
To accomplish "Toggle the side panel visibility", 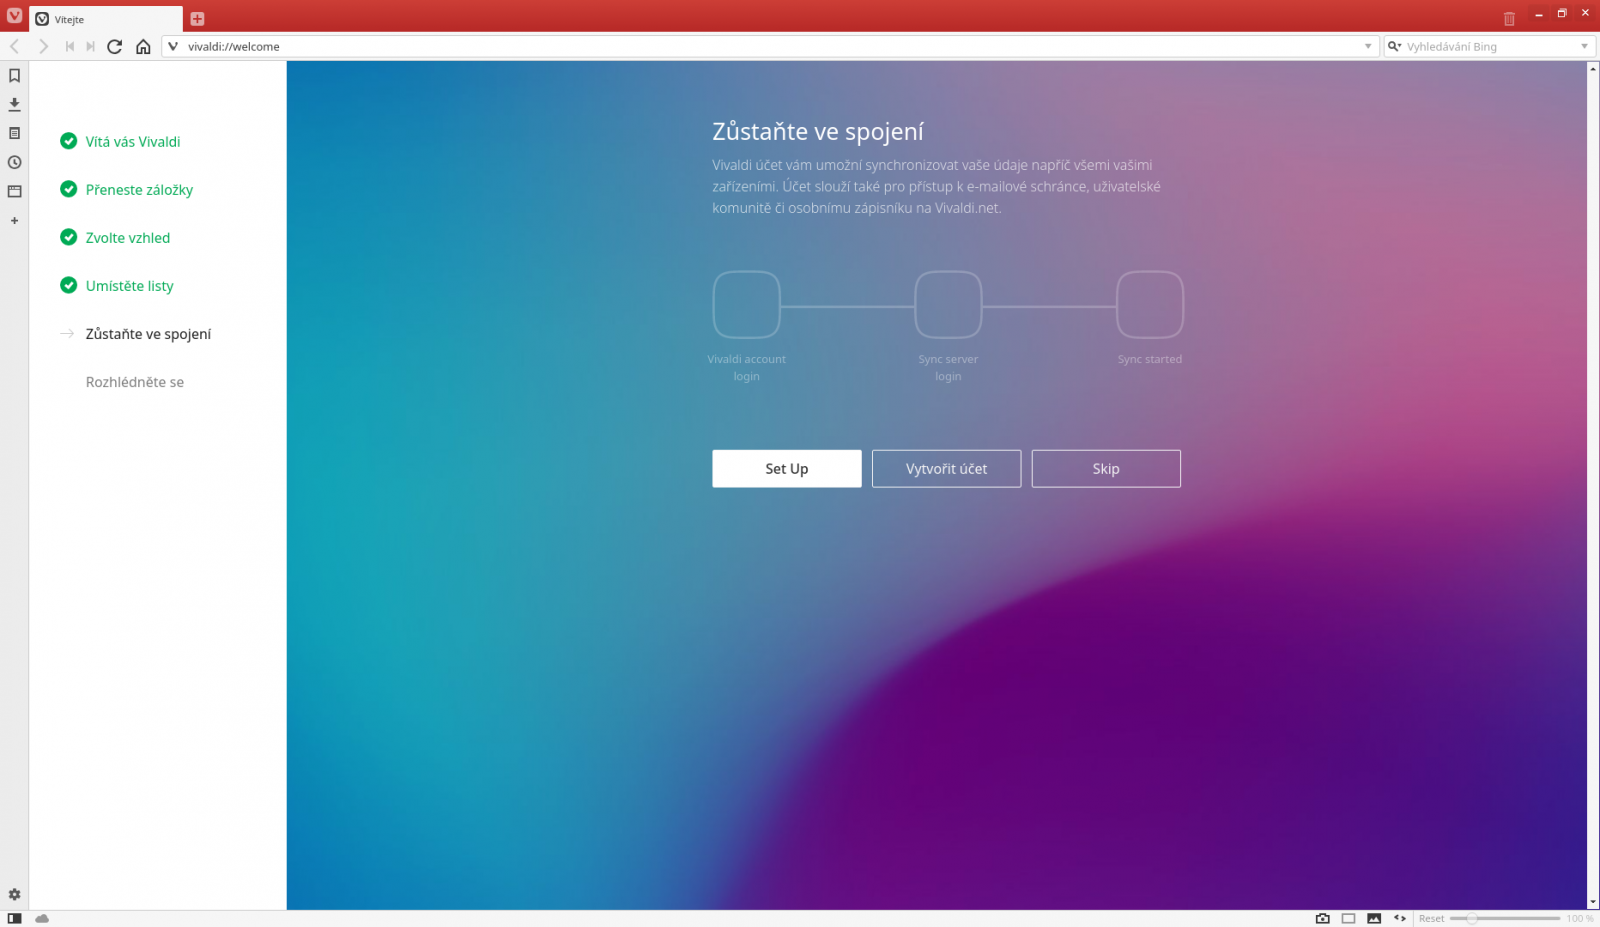I will [17, 917].
